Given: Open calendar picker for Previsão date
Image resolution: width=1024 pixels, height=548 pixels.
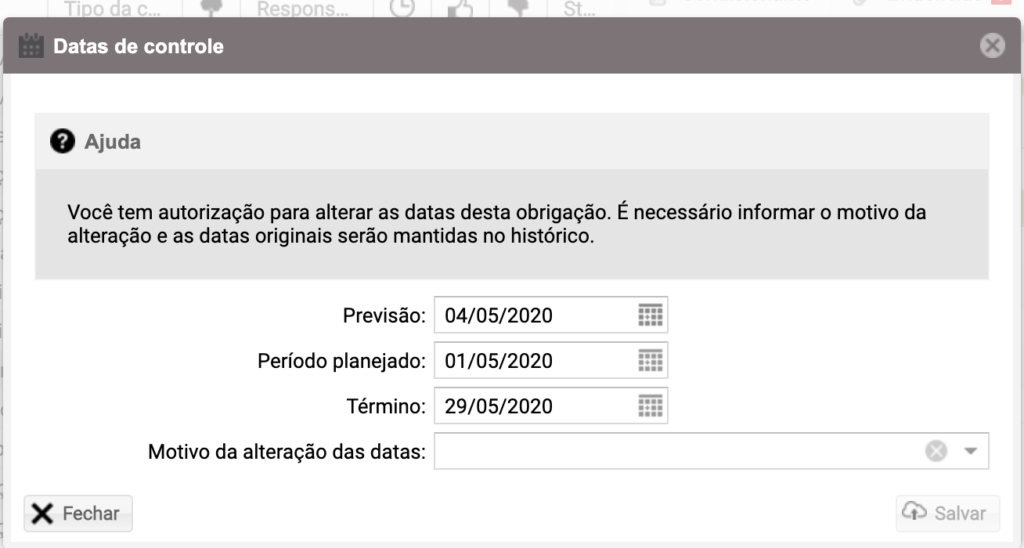Looking at the screenshot, I should coord(650,315).
